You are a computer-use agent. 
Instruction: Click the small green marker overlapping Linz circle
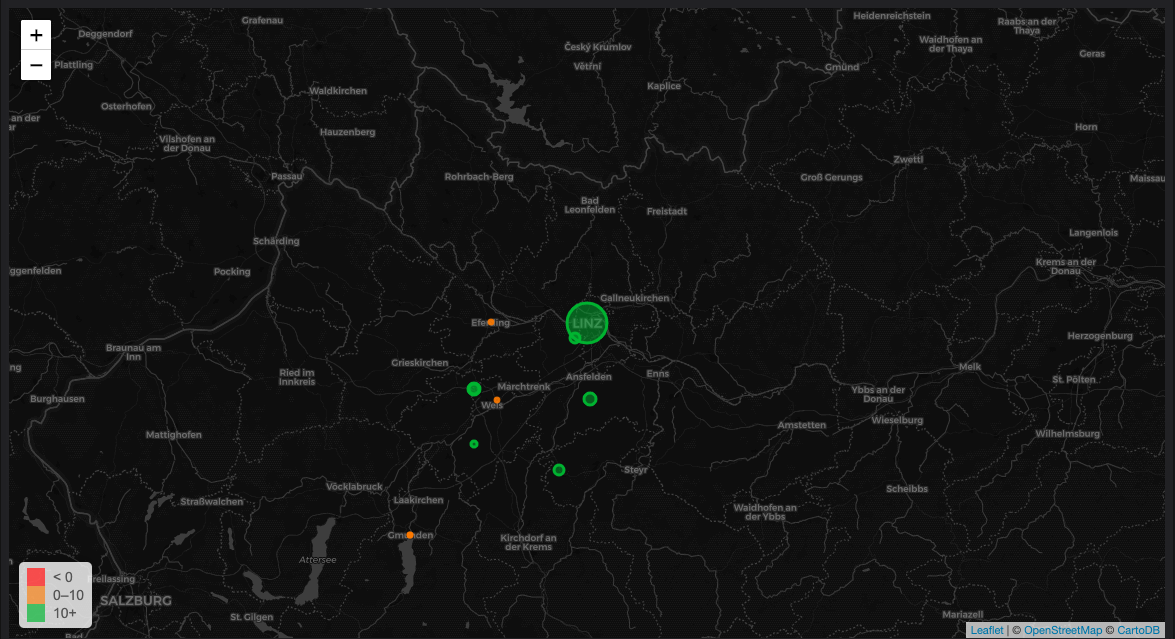(575, 338)
